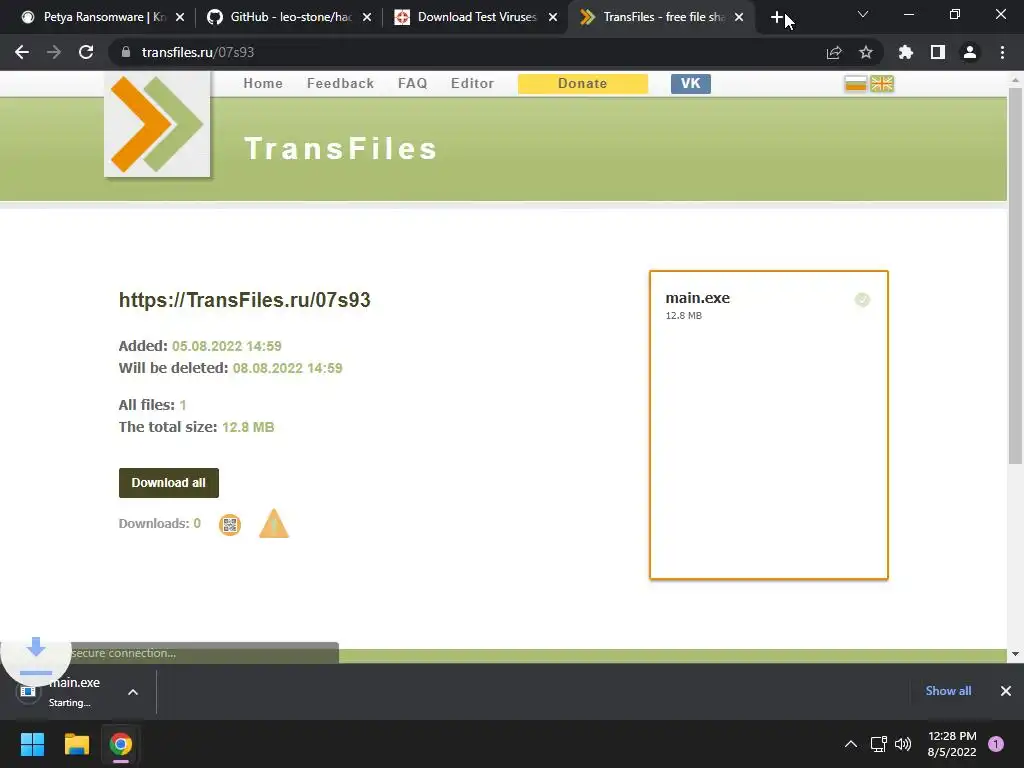Click the orange warning triangle icon
Viewport: 1024px width, 768px height.
(274, 524)
